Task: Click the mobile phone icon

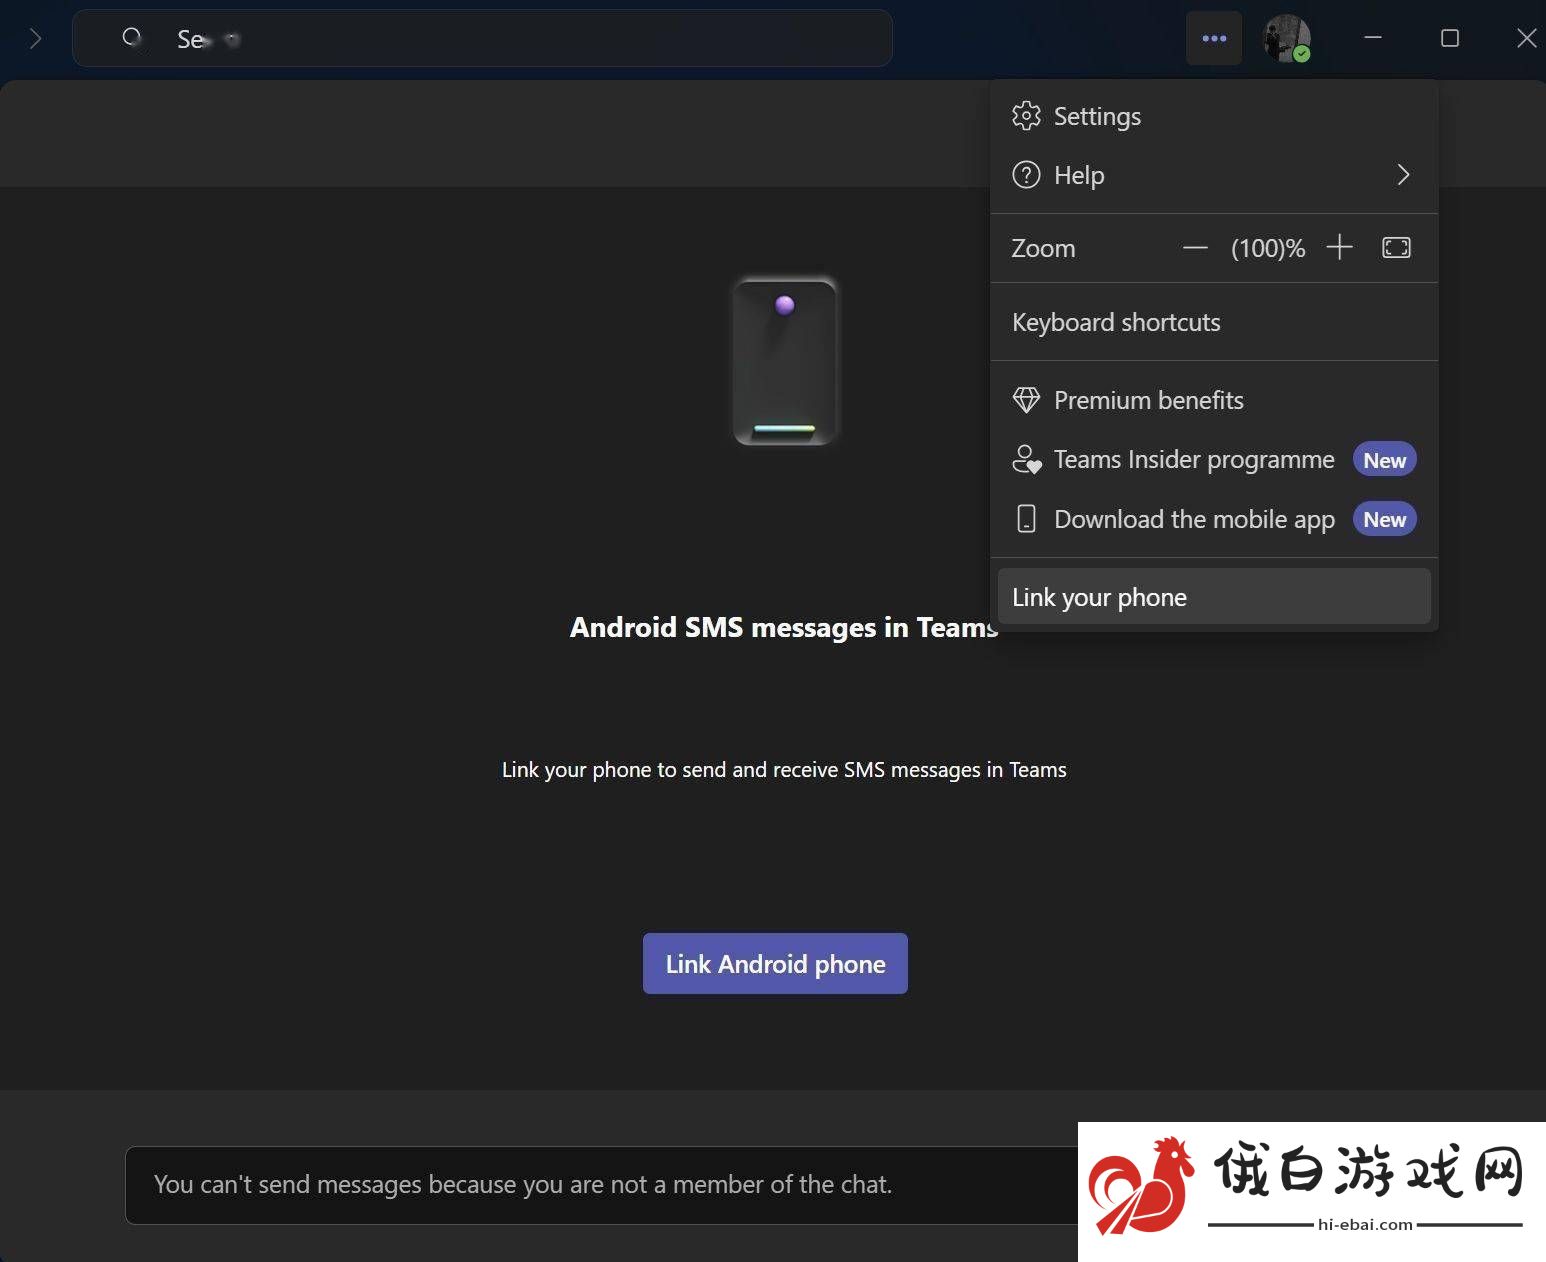Action: point(1026,518)
